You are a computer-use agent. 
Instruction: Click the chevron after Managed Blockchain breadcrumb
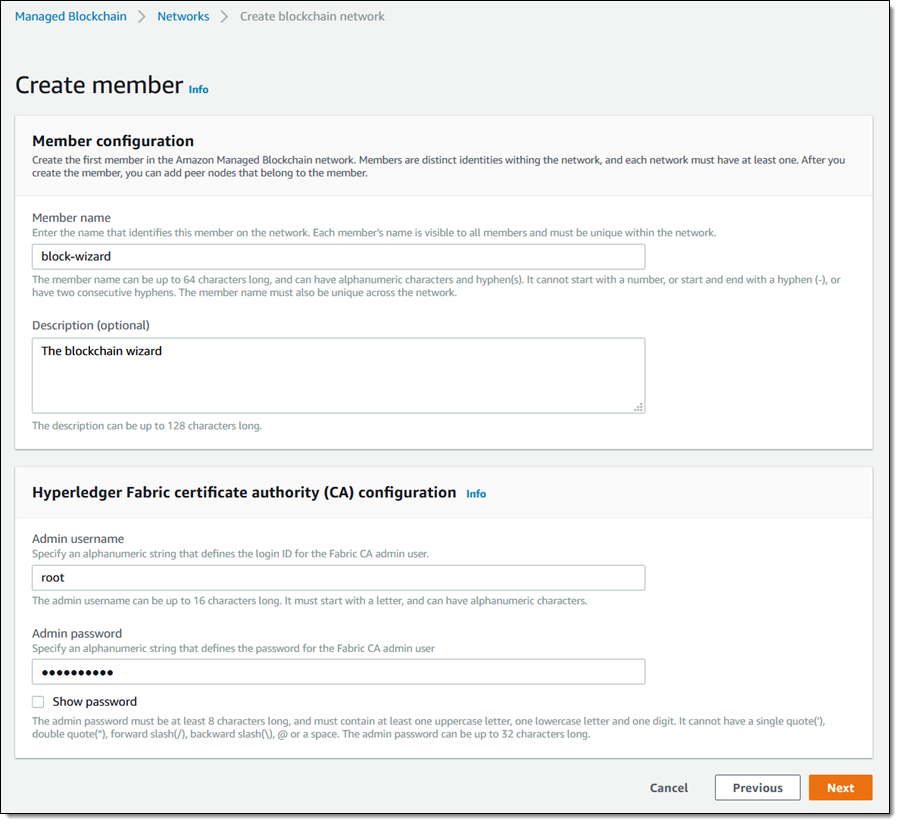[142, 17]
